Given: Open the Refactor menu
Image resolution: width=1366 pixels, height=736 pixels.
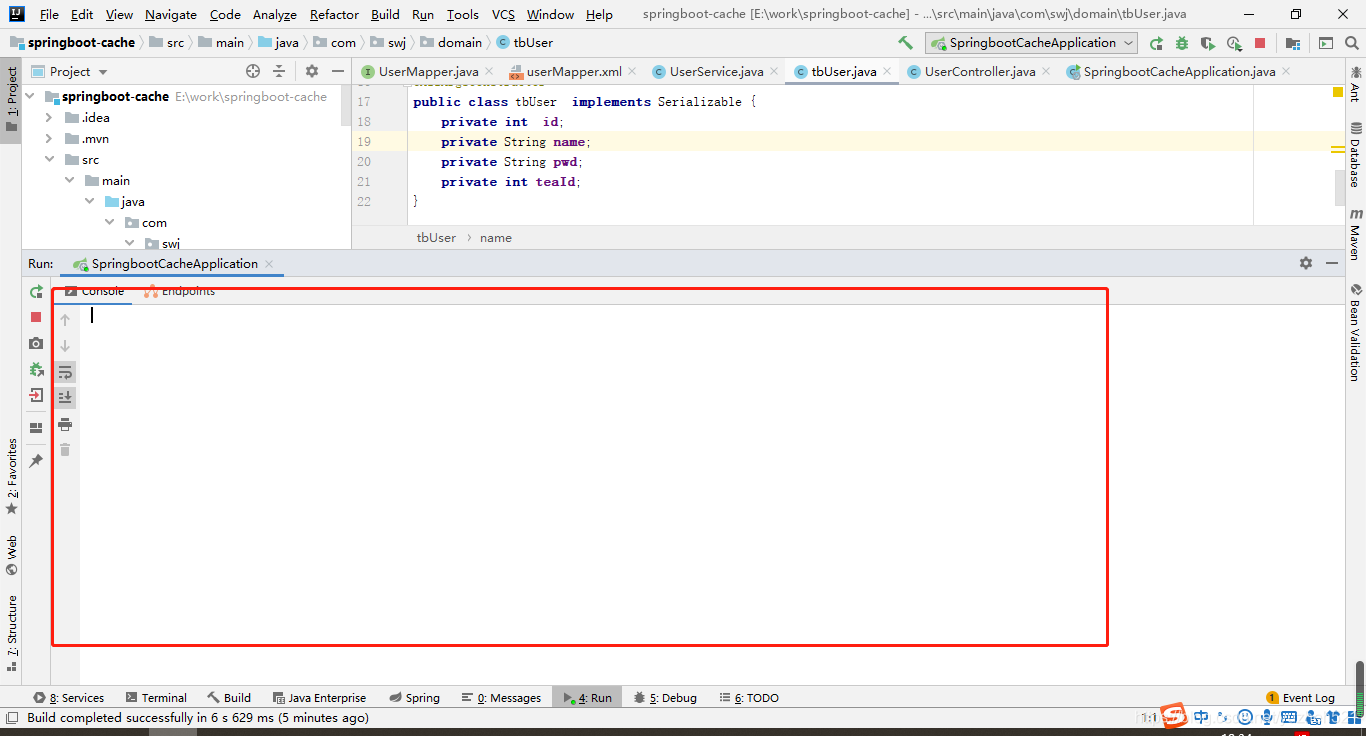Looking at the screenshot, I should pos(334,15).
